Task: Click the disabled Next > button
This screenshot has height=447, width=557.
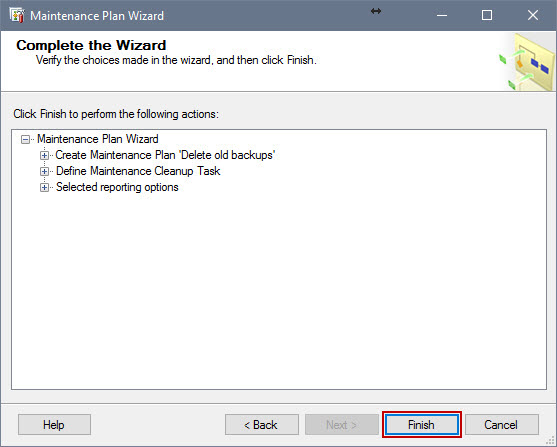Action: click(x=342, y=425)
